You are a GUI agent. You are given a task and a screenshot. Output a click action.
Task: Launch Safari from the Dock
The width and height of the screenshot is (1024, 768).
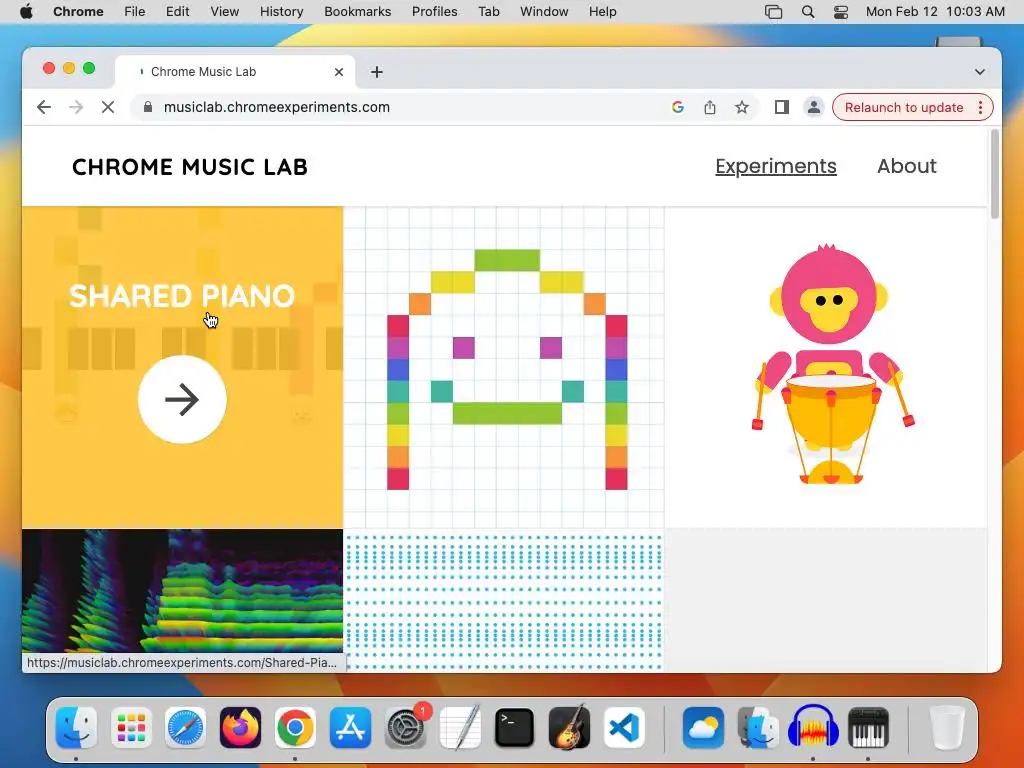coord(185,728)
